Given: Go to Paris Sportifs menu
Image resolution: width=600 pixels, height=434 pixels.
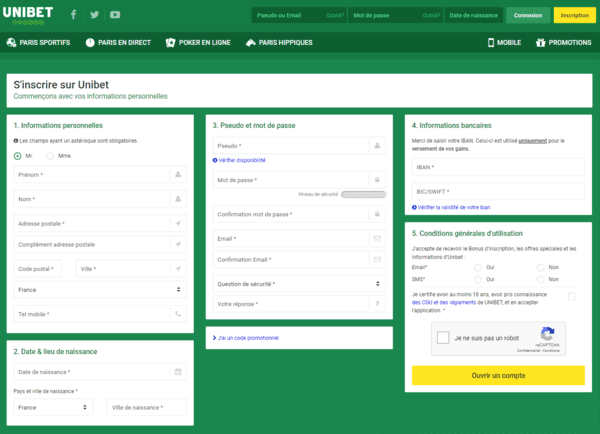Looking at the screenshot, I should tap(39, 42).
